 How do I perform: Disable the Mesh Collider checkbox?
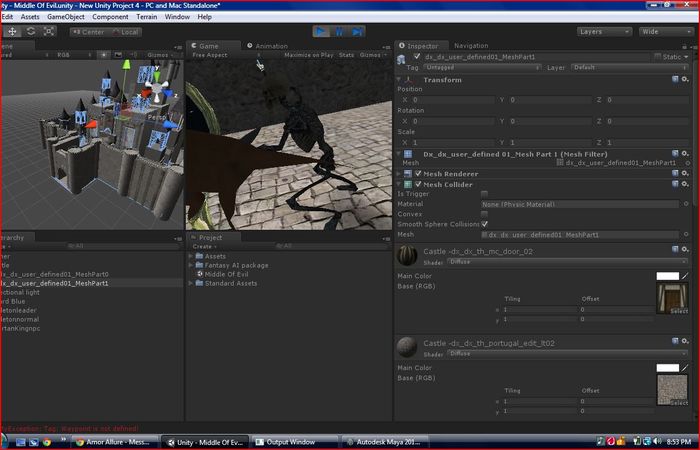(418, 184)
